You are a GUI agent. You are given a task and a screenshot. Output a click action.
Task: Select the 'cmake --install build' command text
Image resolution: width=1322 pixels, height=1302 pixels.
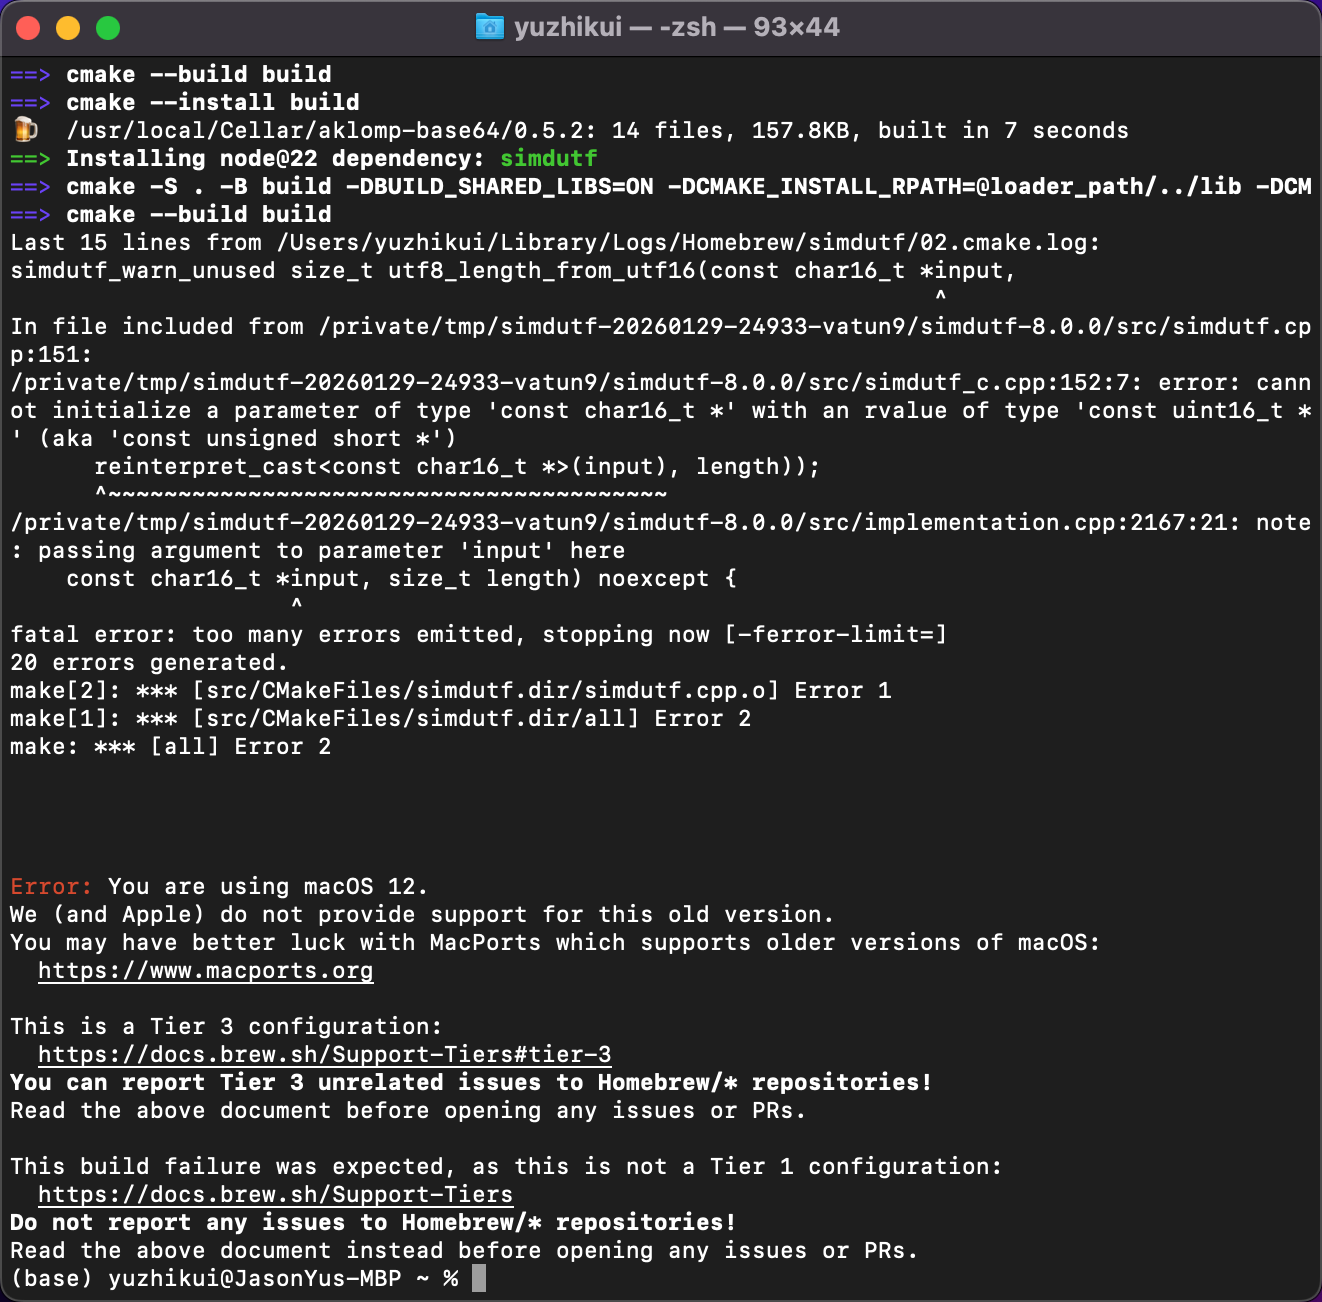(x=213, y=103)
